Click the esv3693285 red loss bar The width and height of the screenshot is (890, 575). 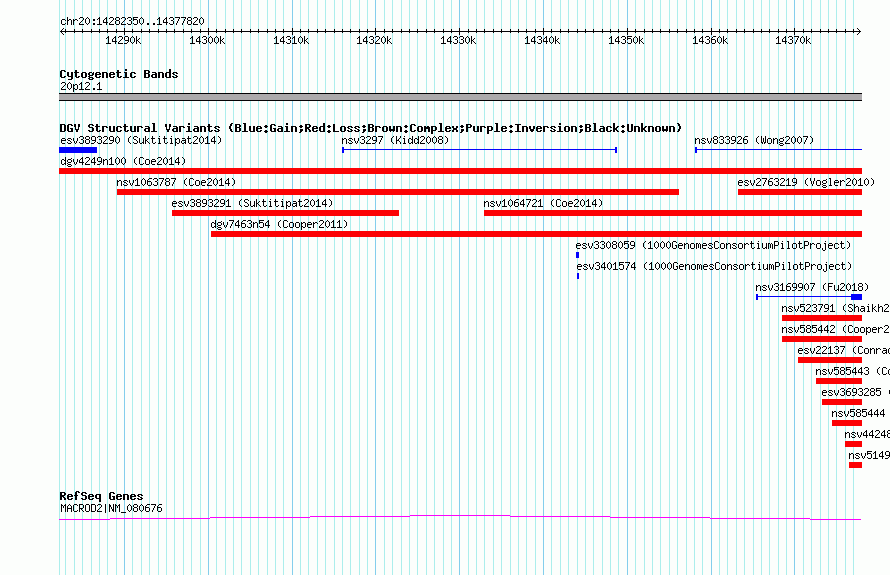pyautogui.click(x=842, y=402)
